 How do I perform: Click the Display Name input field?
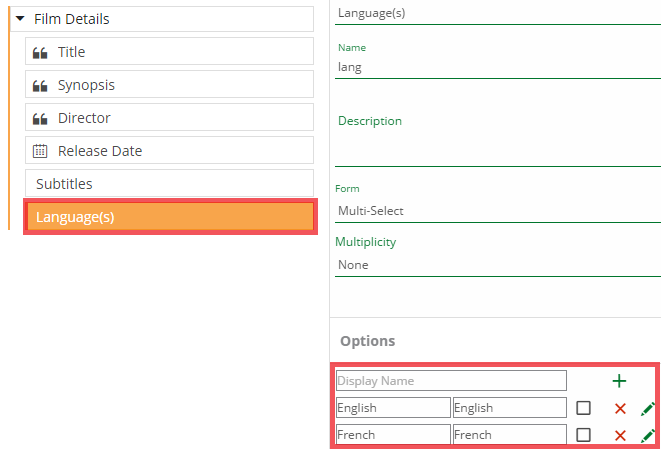tap(451, 381)
